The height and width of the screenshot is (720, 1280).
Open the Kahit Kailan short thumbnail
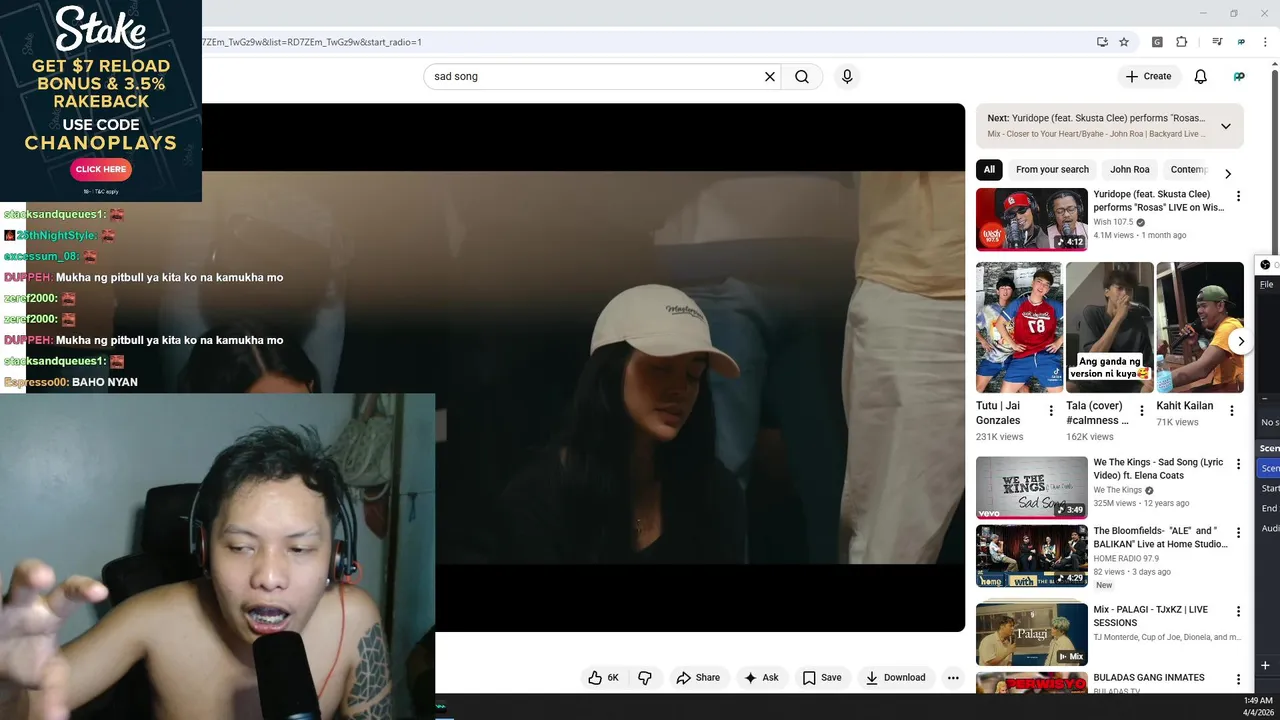pyautogui.click(x=1200, y=327)
